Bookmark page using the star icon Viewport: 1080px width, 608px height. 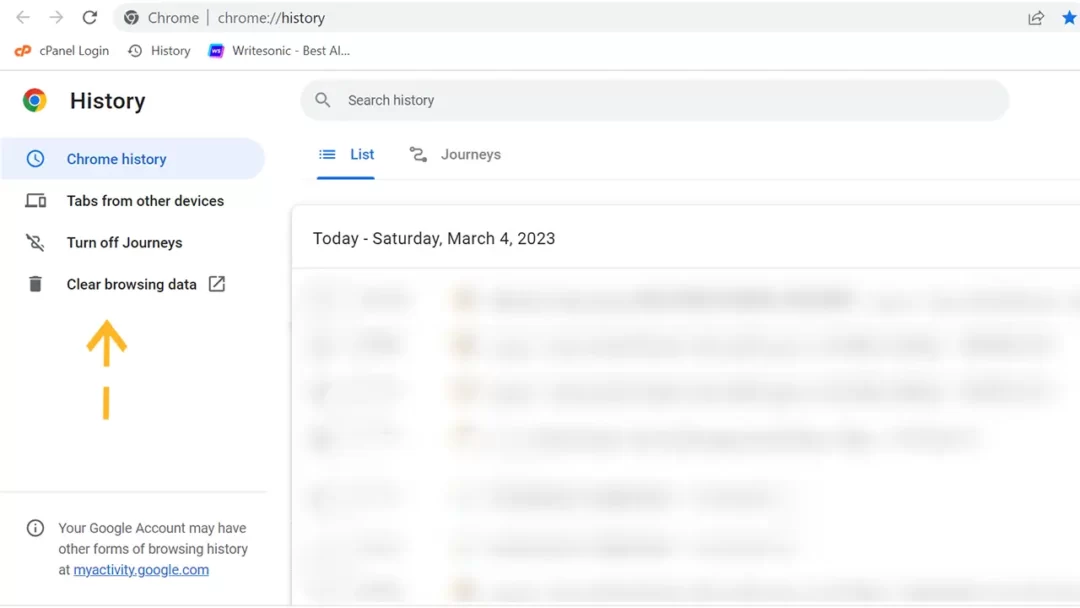(x=1068, y=18)
